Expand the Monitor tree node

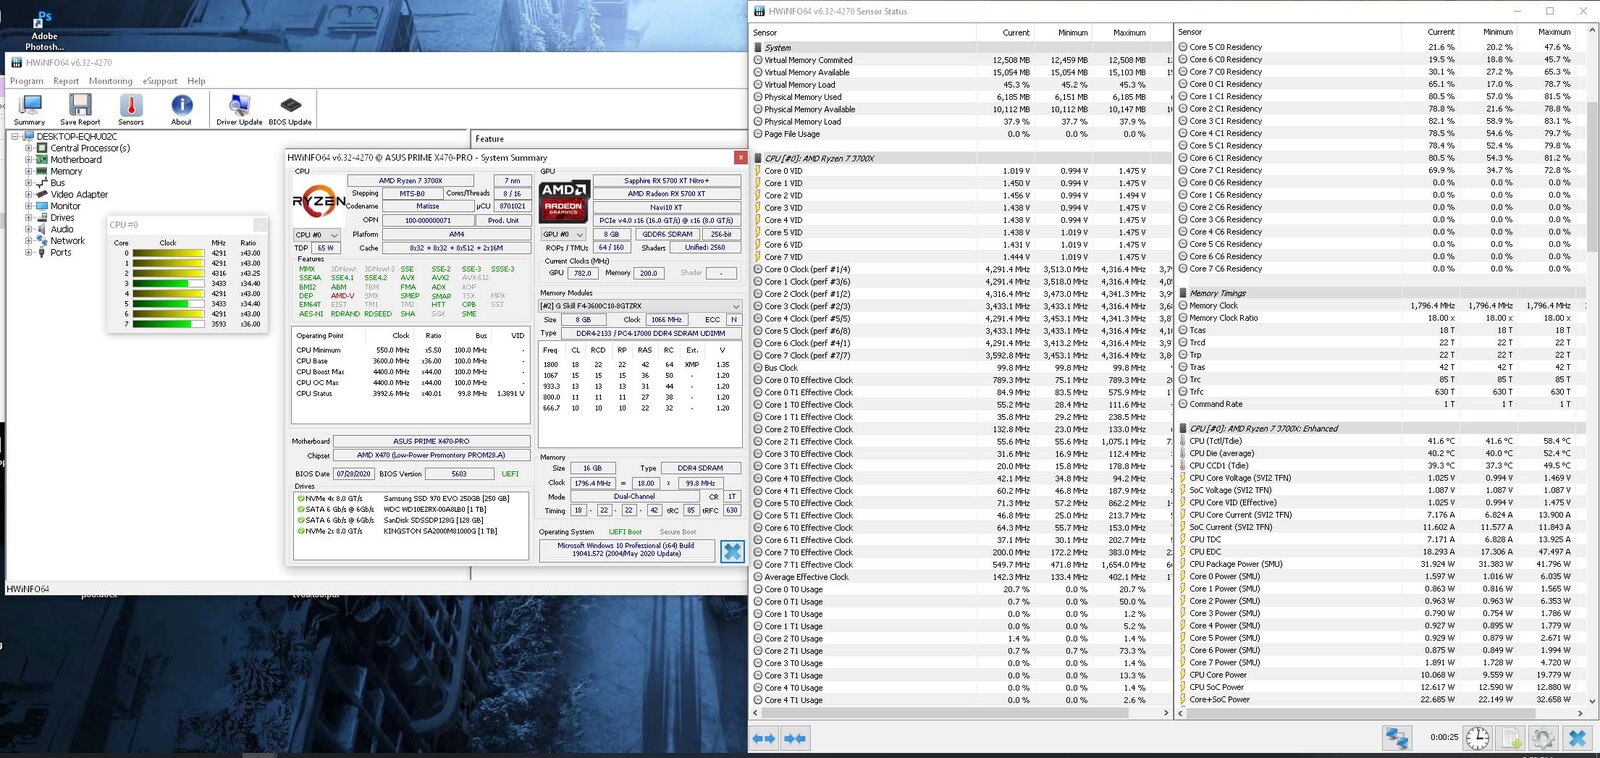[28, 206]
